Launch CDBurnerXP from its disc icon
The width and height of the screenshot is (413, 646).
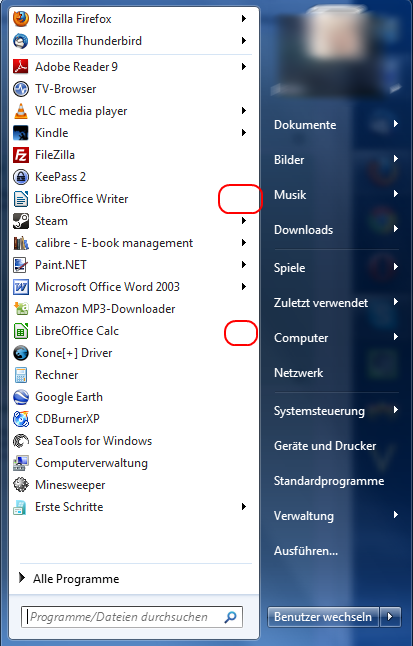[21, 419]
